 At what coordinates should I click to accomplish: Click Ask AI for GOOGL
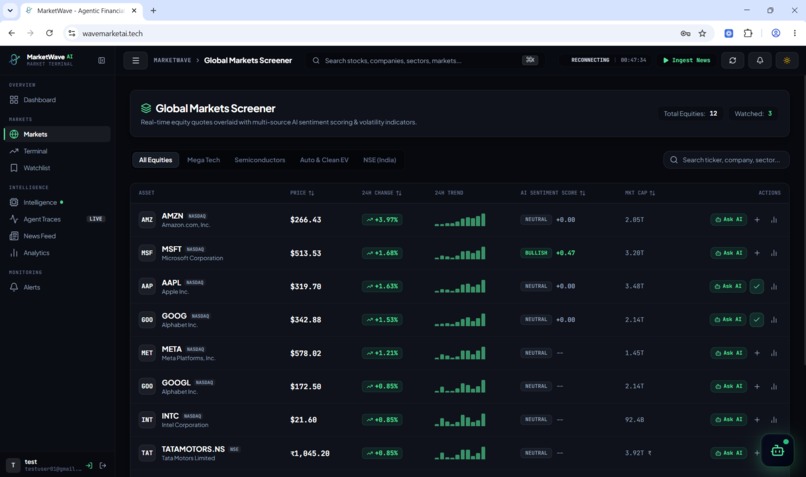click(x=728, y=386)
